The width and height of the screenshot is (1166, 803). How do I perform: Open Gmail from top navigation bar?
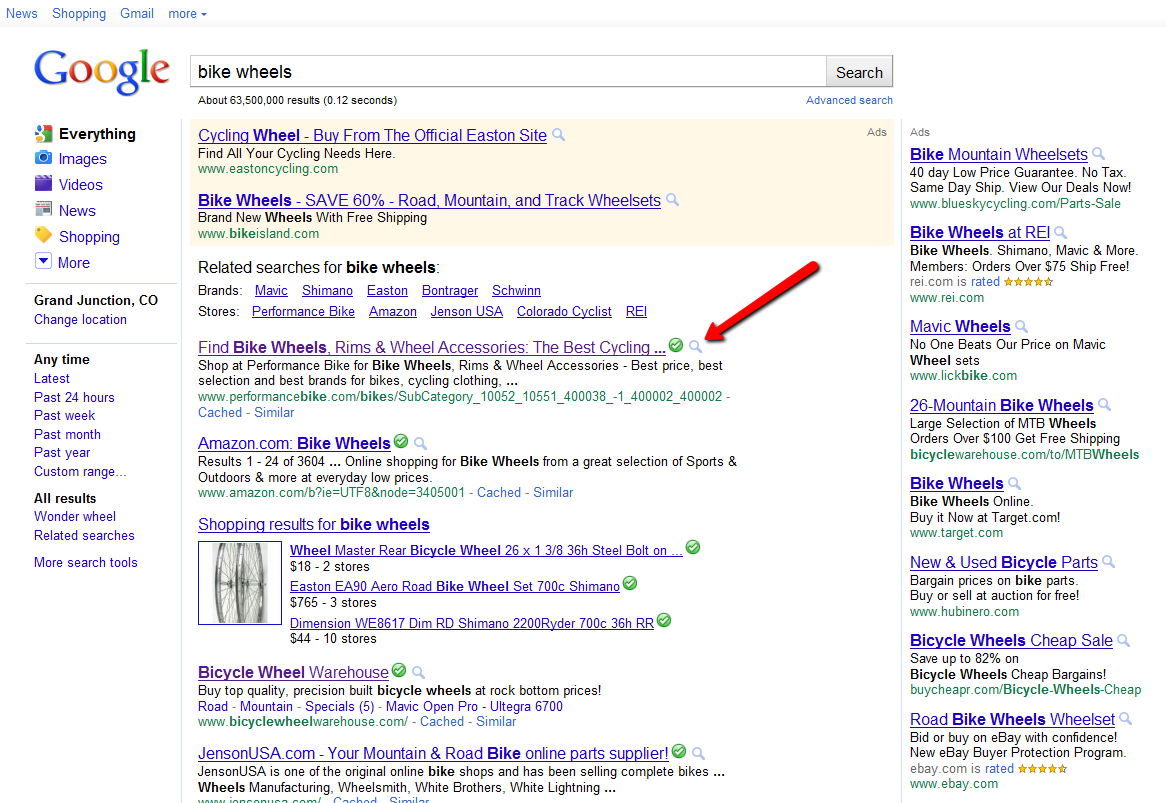coord(137,13)
